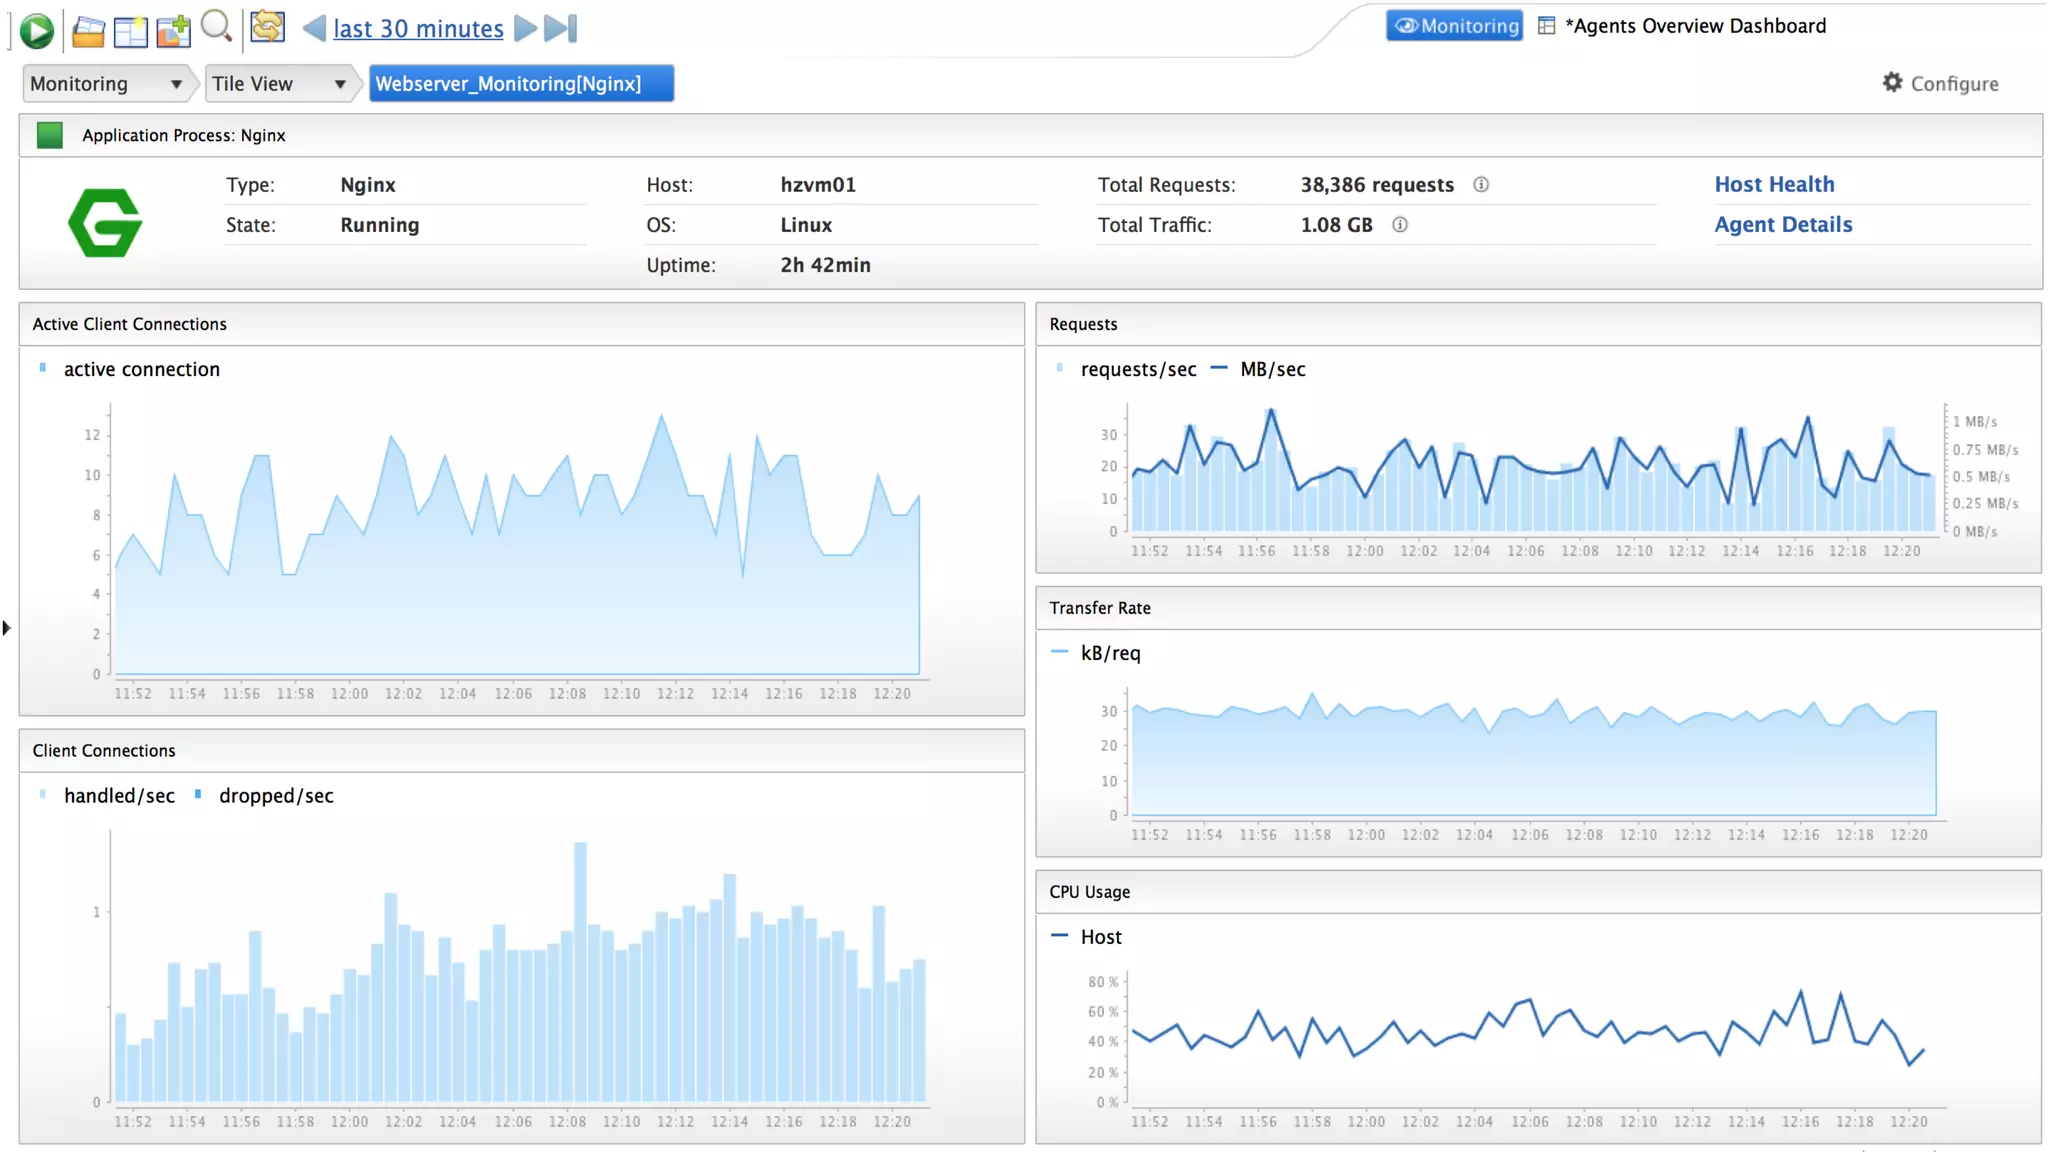
Task: Click the Client Connections panel header
Action: [x=521, y=751]
